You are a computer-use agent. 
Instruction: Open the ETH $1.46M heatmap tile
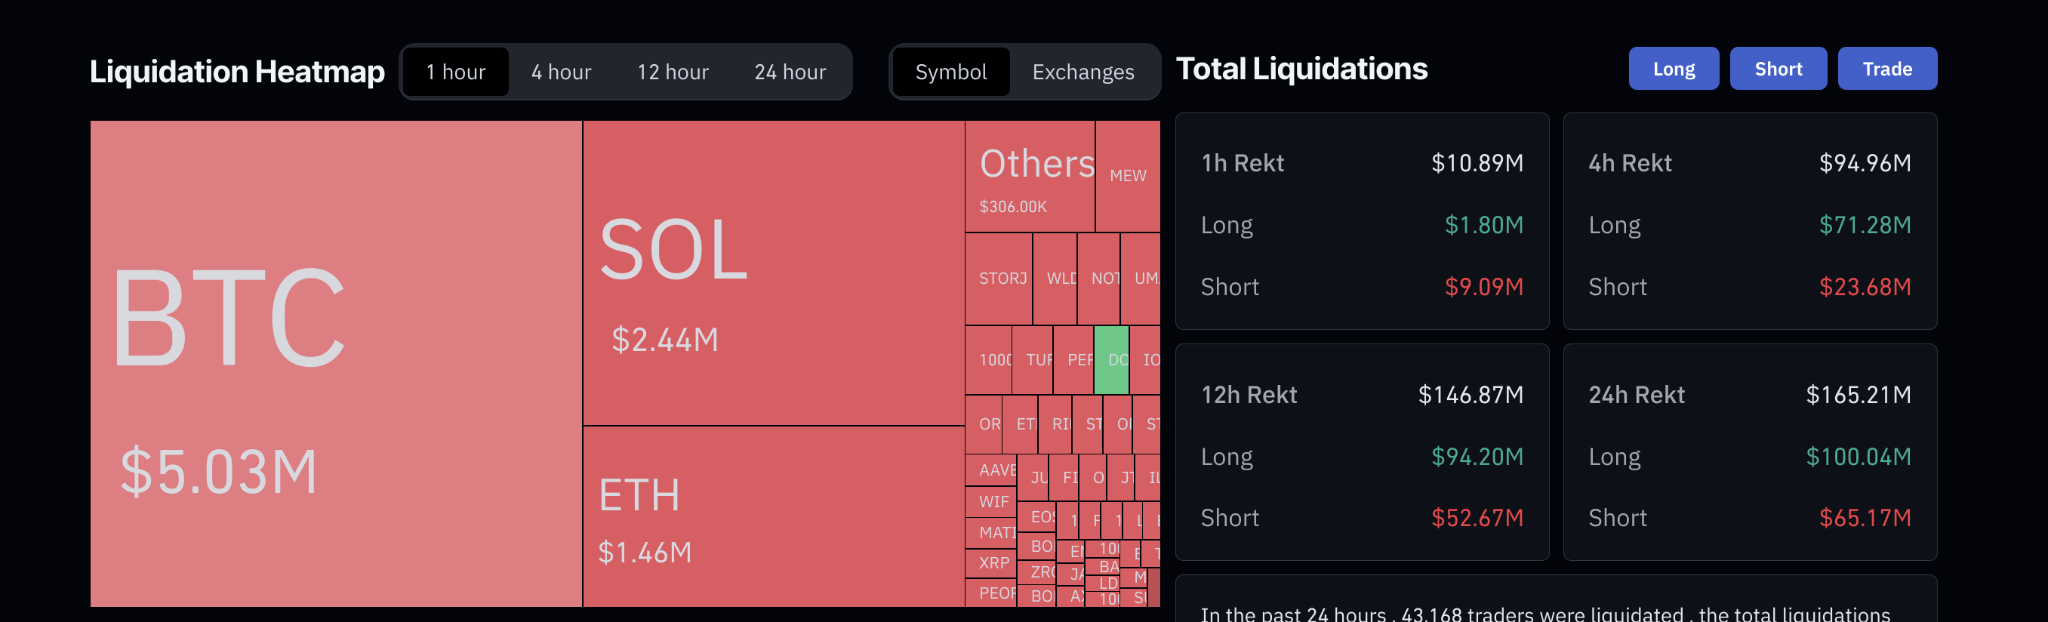click(x=773, y=516)
